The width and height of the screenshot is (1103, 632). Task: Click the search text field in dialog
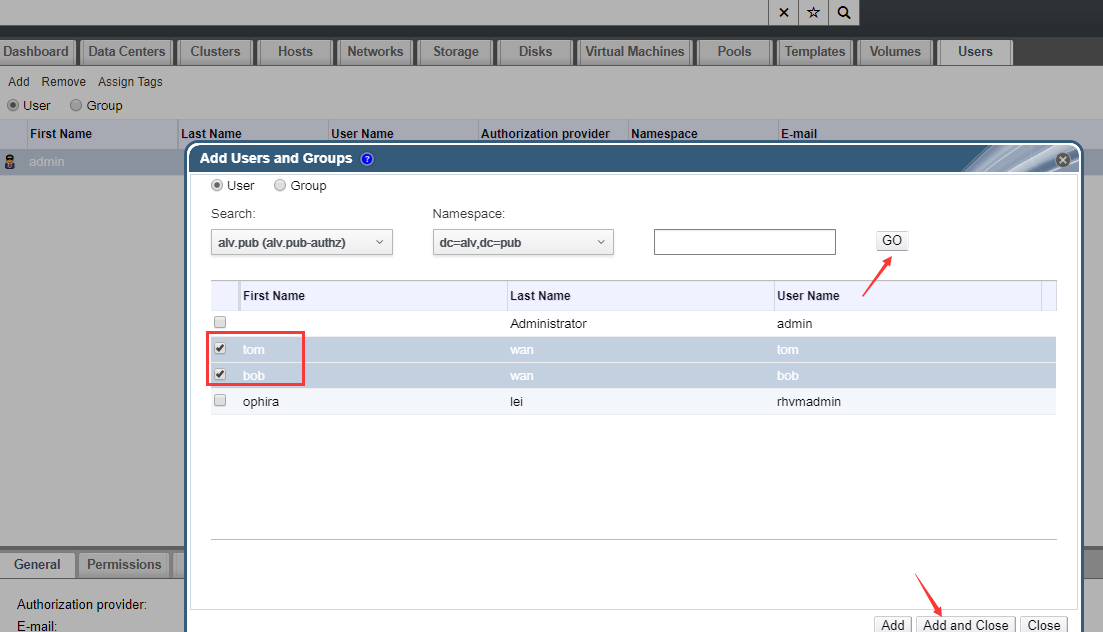(744, 242)
